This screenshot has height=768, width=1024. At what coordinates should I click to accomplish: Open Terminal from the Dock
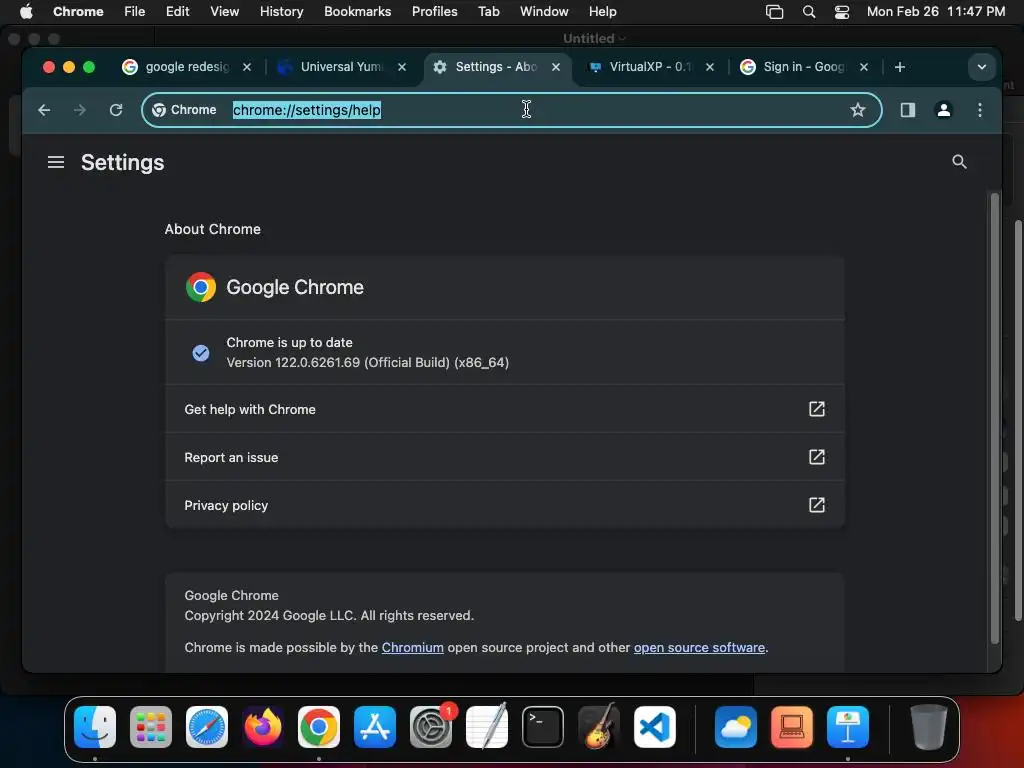tap(543, 726)
